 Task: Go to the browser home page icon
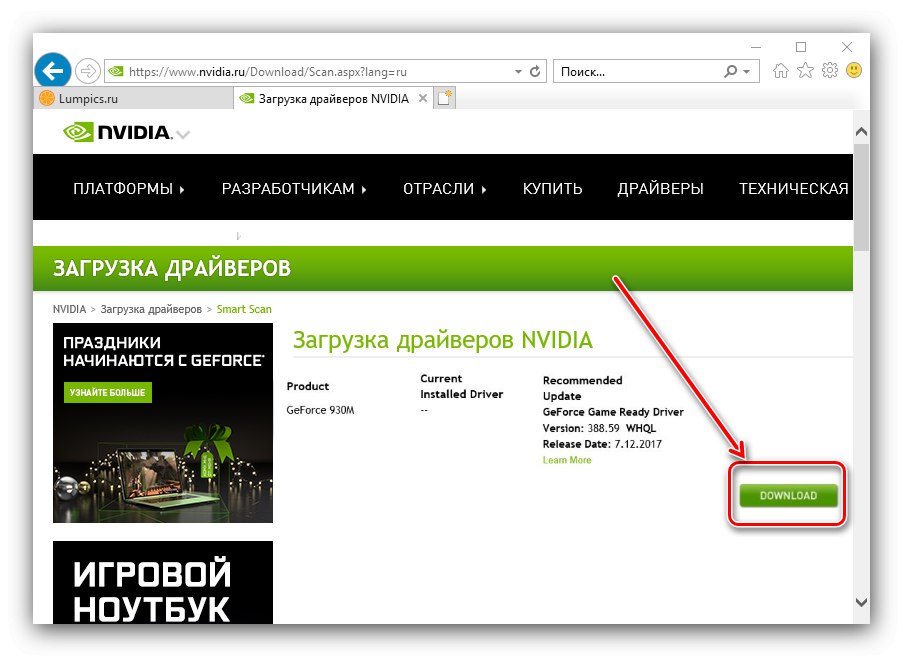point(781,71)
